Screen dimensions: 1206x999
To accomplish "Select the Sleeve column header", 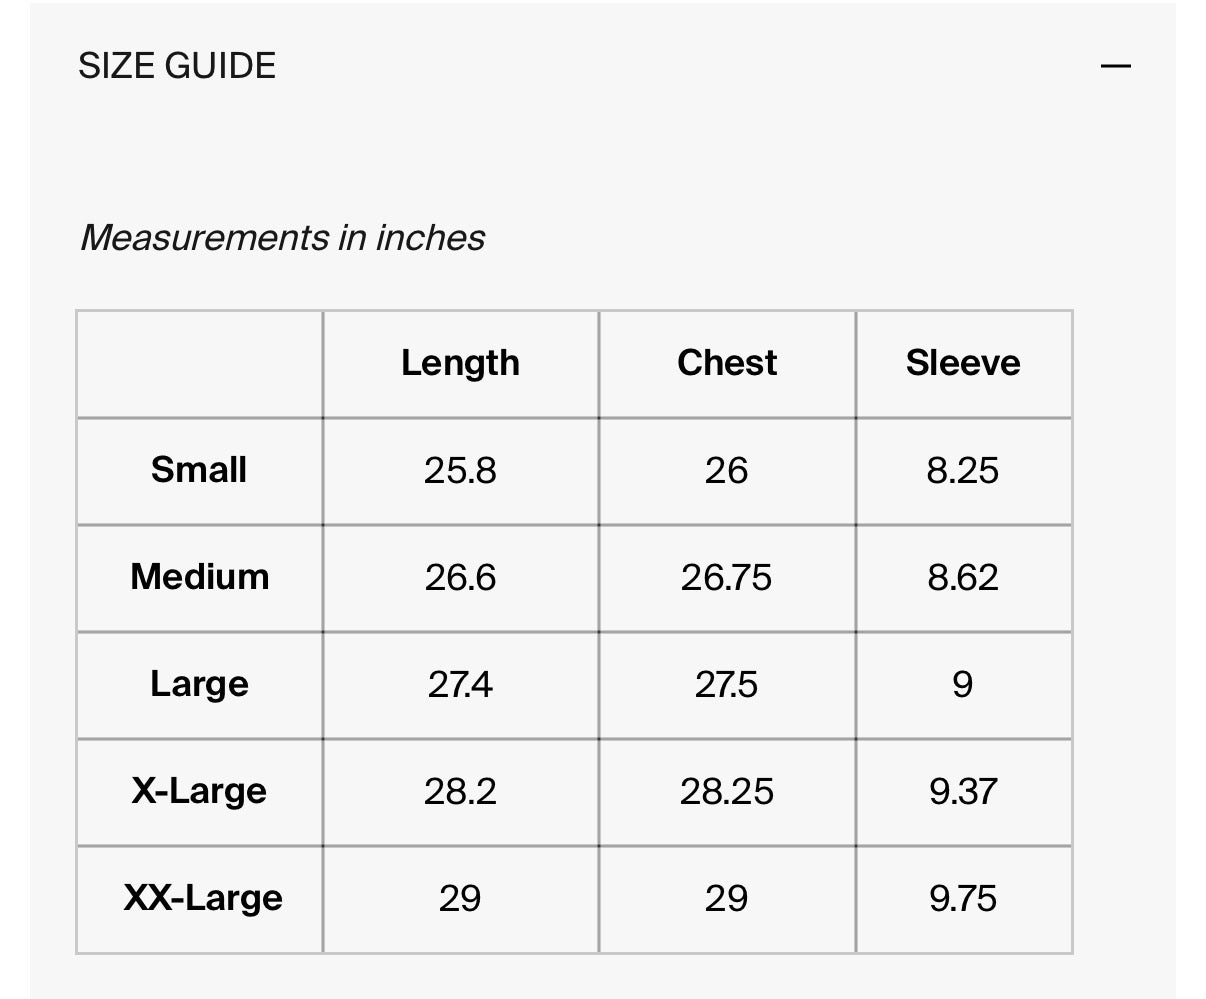I will [x=963, y=362].
